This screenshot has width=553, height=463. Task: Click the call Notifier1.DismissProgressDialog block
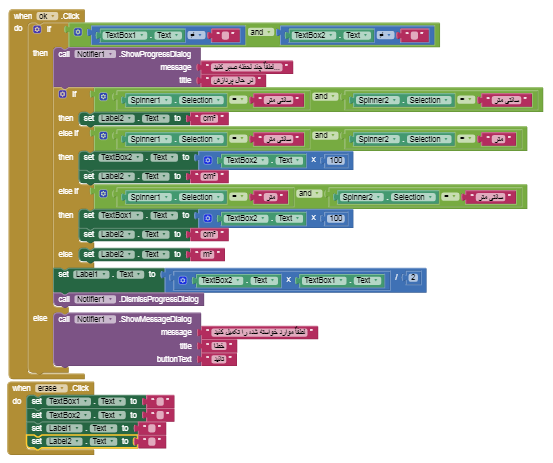pos(129,299)
